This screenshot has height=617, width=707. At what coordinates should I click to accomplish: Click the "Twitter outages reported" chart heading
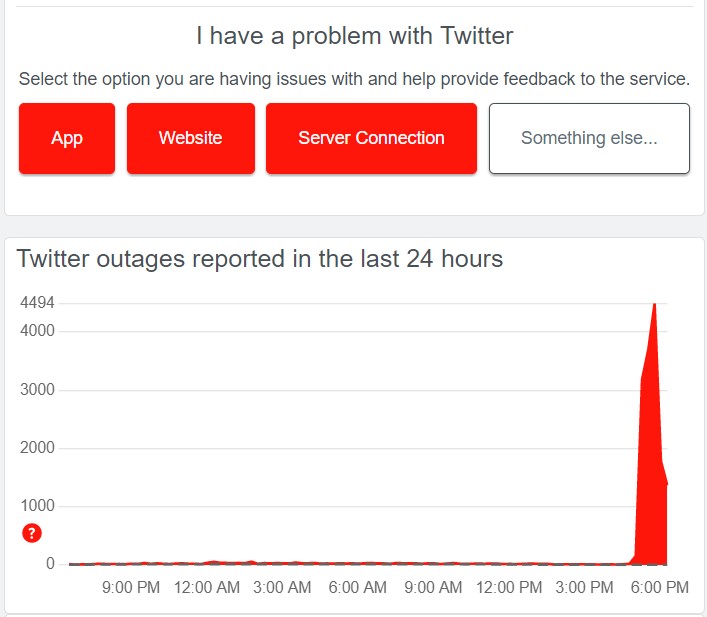click(260, 259)
